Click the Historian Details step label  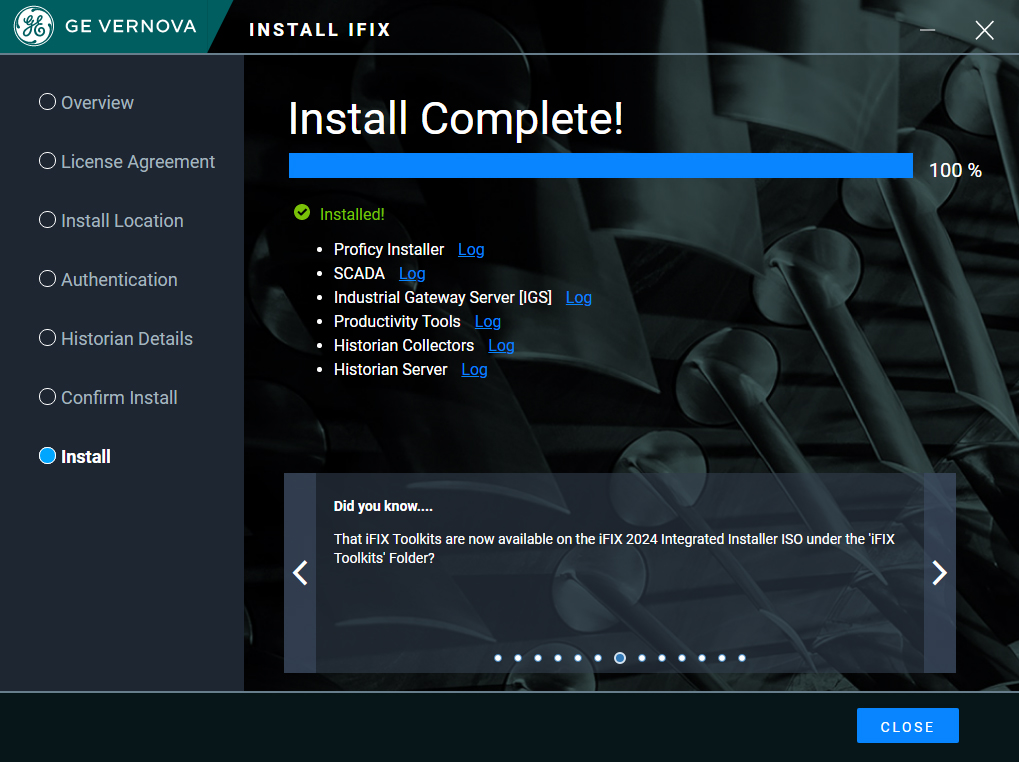(127, 338)
